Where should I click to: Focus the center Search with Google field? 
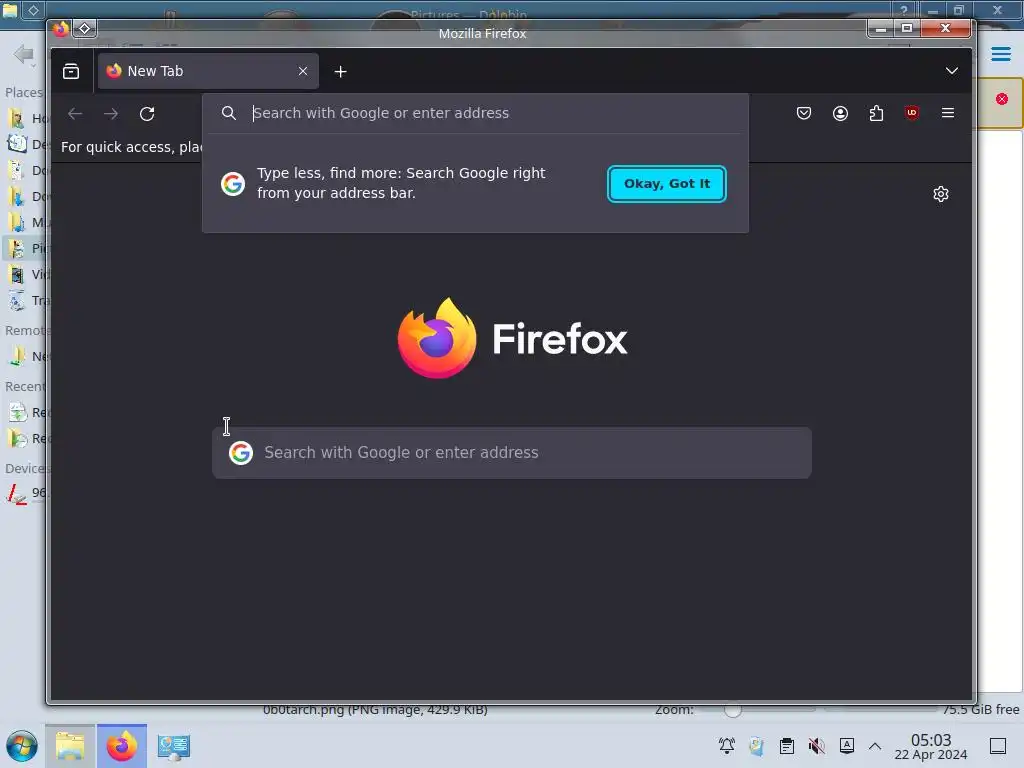tap(512, 453)
